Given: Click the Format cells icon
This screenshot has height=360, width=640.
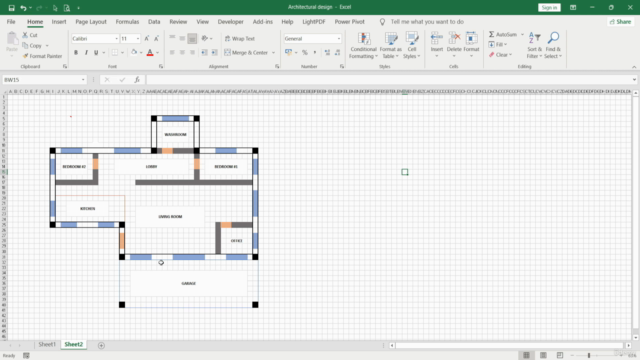Looking at the screenshot, I should pyautogui.click(x=471, y=38).
